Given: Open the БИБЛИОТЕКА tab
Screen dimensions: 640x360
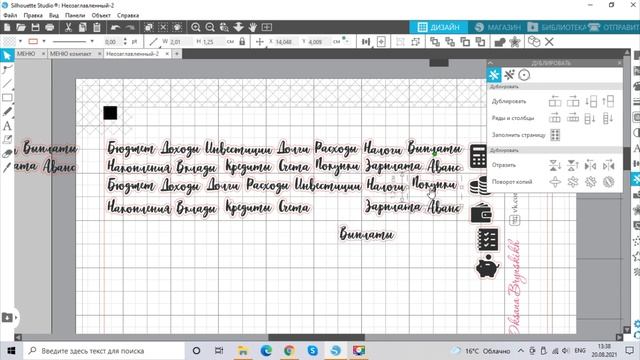Looking at the screenshot, I should (556, 27).
